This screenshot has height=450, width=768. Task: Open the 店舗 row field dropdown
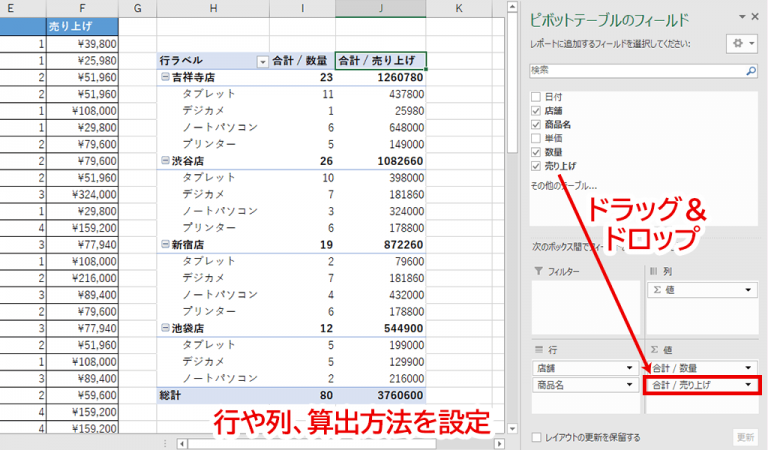click(x=629, y=368)
